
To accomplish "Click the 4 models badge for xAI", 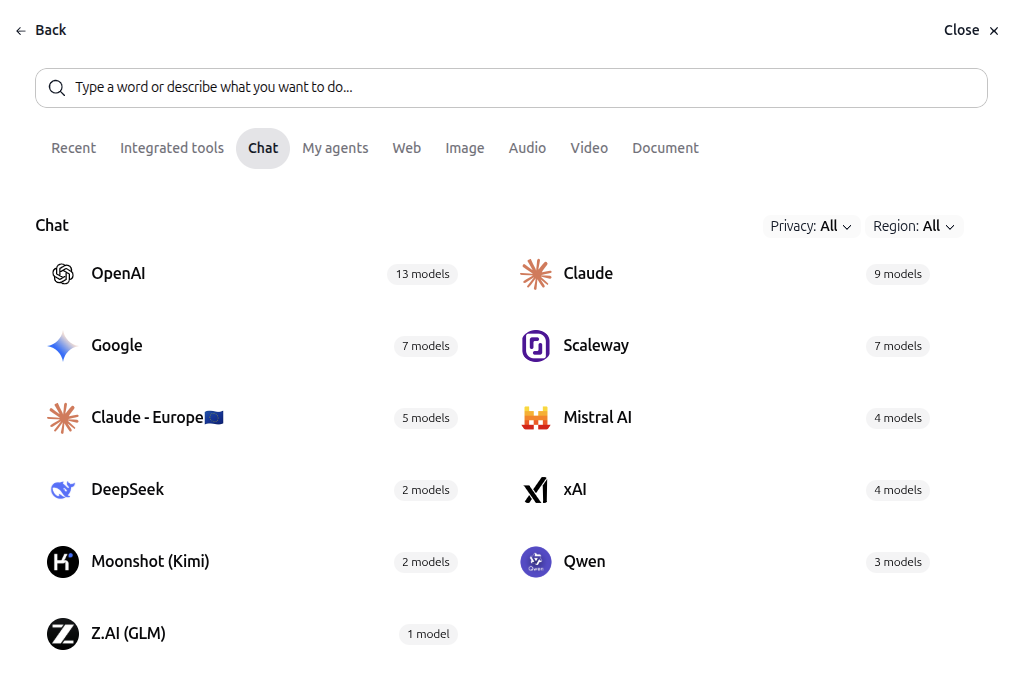I will click(898, 490).
